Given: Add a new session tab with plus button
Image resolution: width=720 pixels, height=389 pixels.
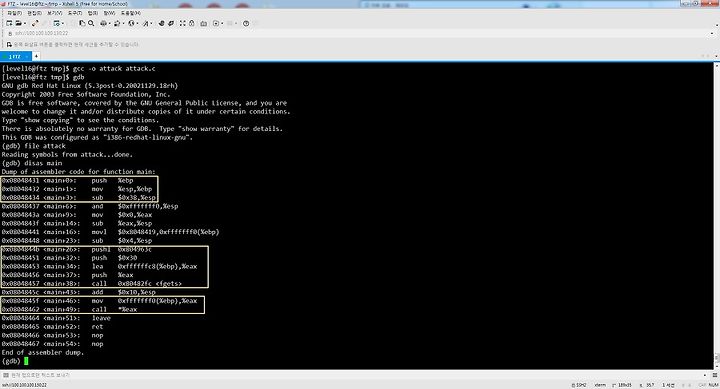Looking at the screenshot, I should [x=36, y=56].
